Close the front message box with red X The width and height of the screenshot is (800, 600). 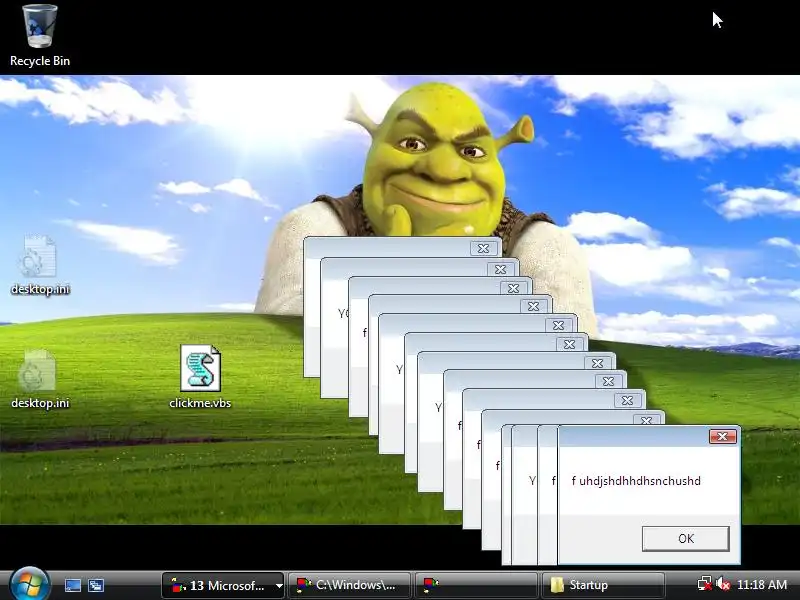click(722, 436)
